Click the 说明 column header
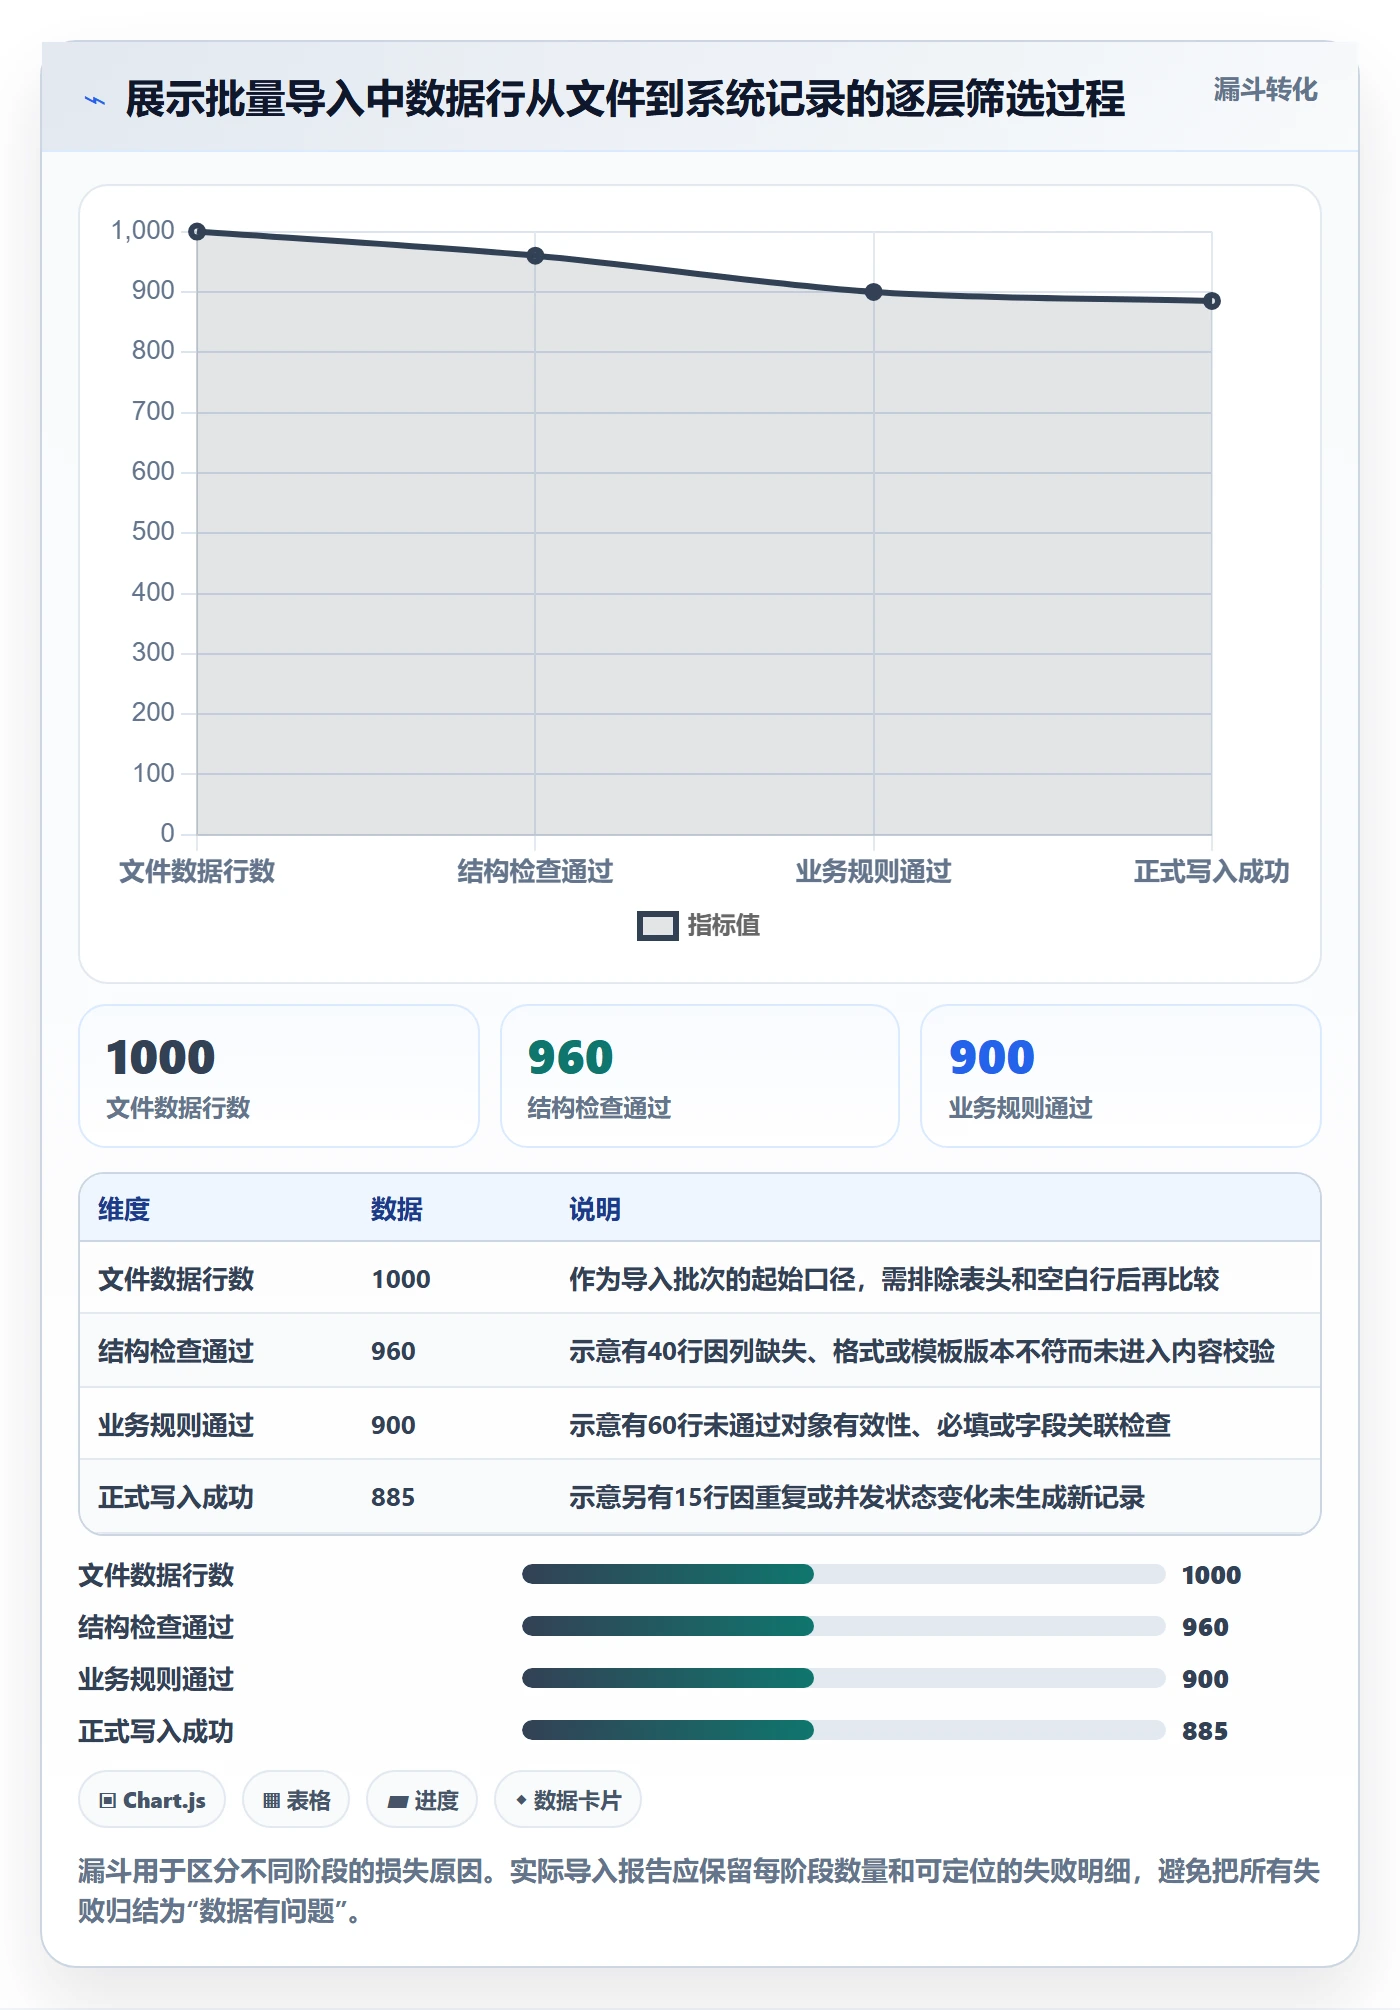1400x2010 pixels. (595, 1210)
